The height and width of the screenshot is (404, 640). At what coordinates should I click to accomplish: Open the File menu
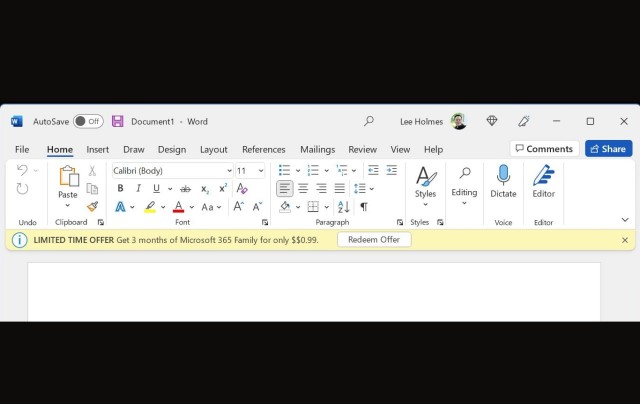click(22, 149)
